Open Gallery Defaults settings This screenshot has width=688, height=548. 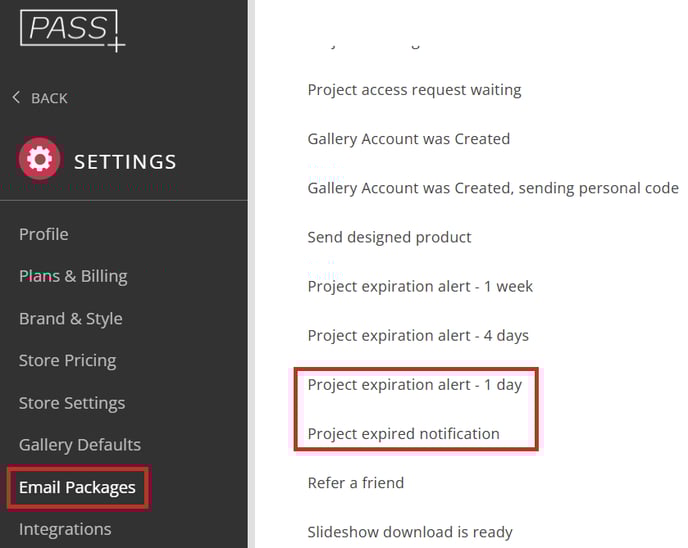(x=80, y=445)
